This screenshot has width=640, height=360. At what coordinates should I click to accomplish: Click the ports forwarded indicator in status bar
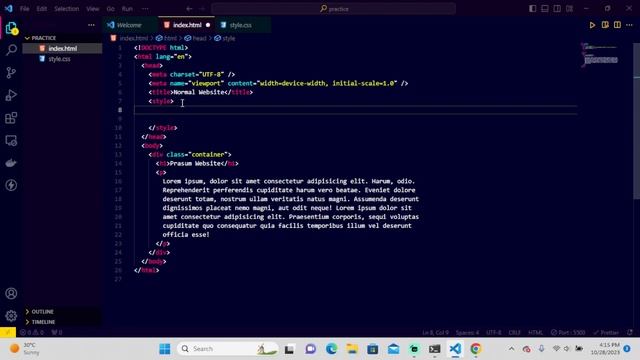click(x=57, y=332)
